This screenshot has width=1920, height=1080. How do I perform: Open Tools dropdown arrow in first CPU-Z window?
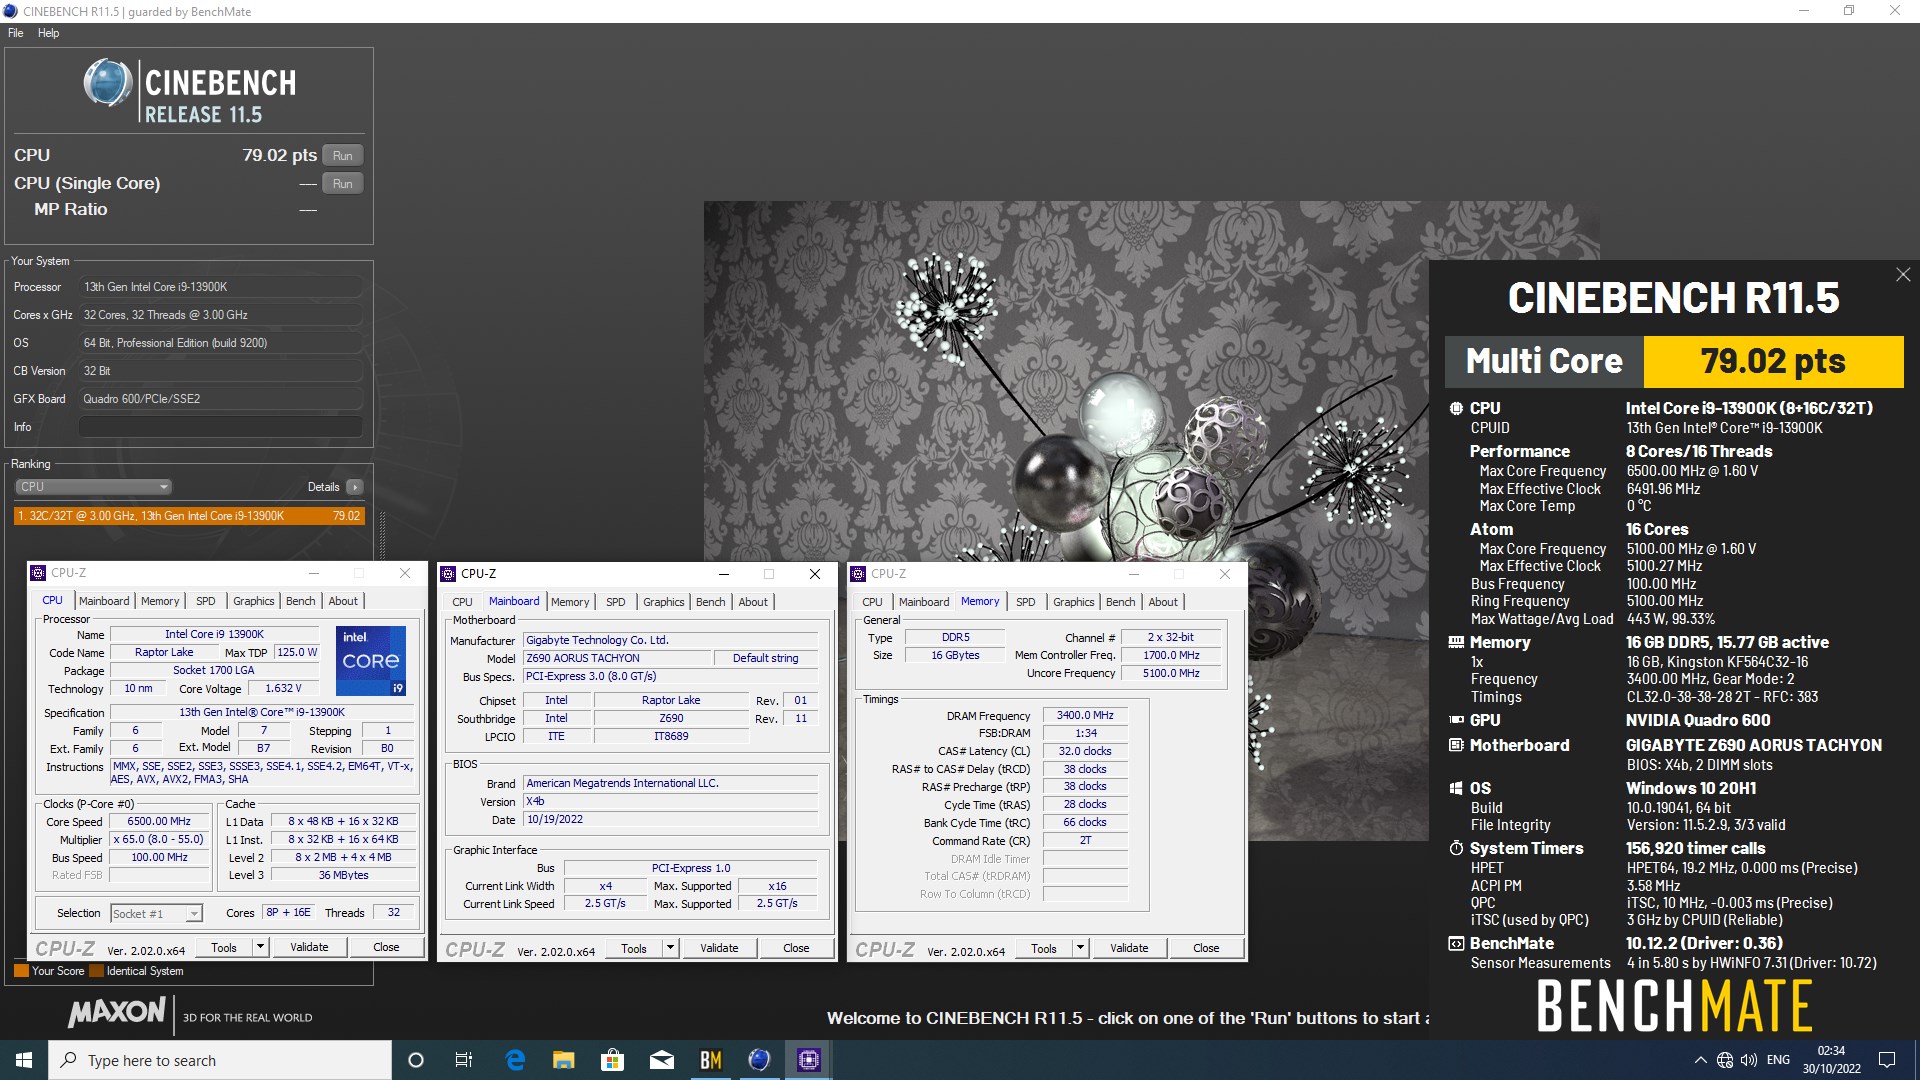pyautogui.click(x=260, y=947)
